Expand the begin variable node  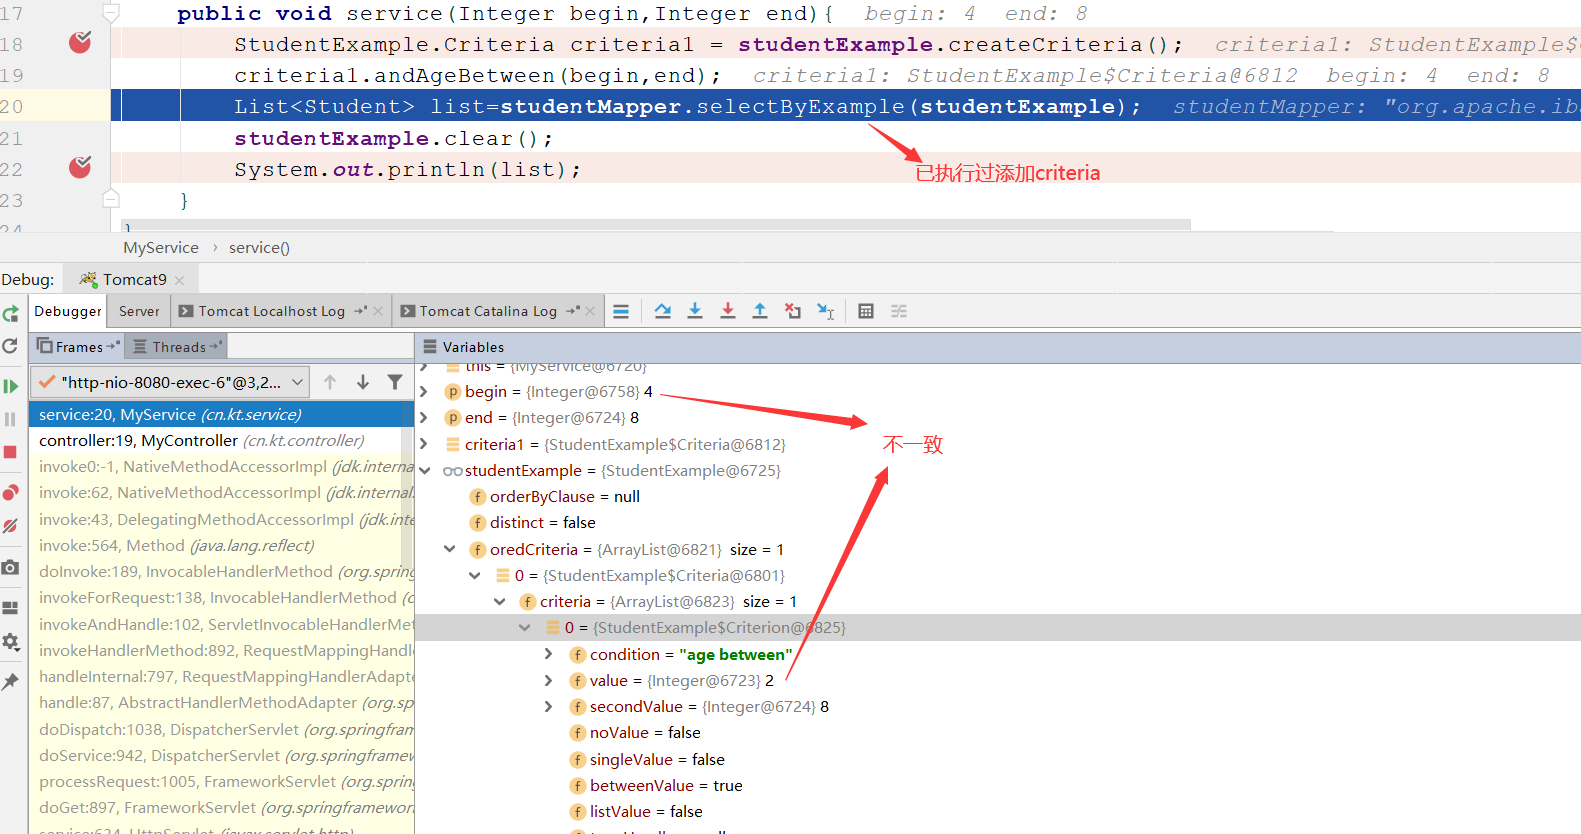pyautogui.click(x=424, y=391)
